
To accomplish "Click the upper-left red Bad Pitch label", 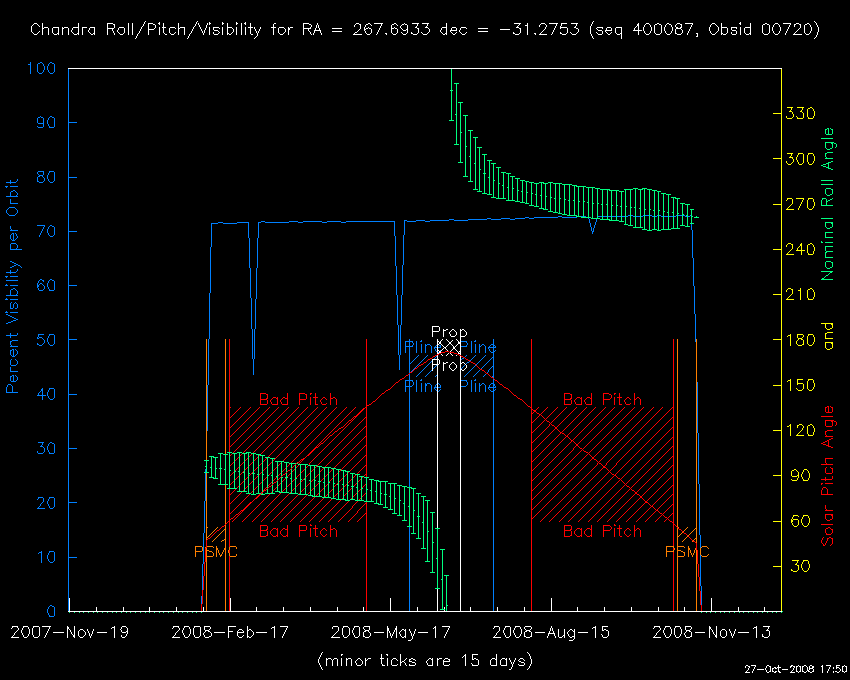I will tap(298, 400).
